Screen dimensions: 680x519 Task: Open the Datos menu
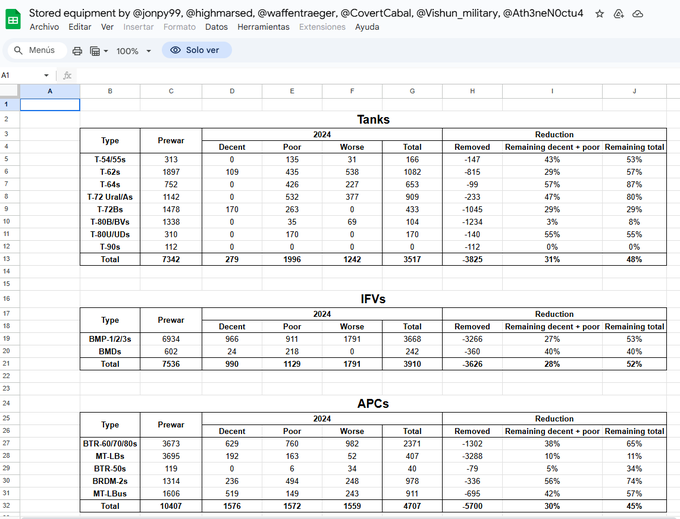(216, 27)
